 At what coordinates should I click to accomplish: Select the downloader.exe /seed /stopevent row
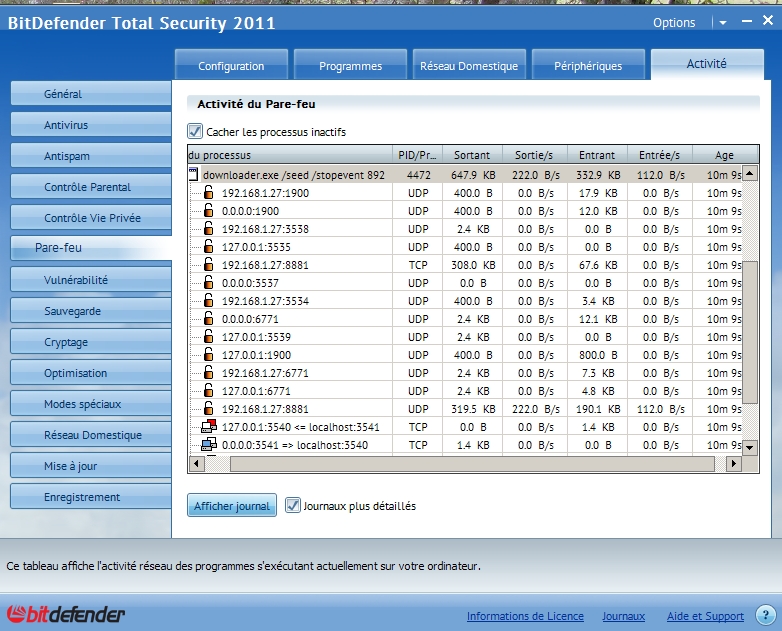click(x=465, y=175)
